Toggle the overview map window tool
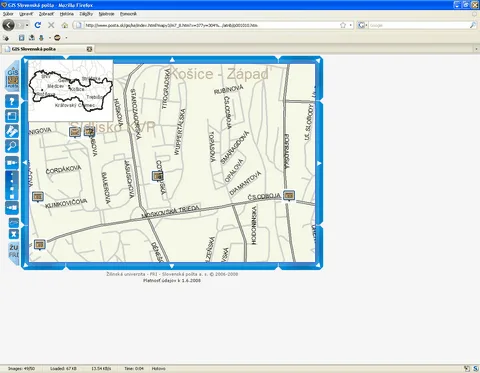The image size is (480, 373). tap(12, 116)
